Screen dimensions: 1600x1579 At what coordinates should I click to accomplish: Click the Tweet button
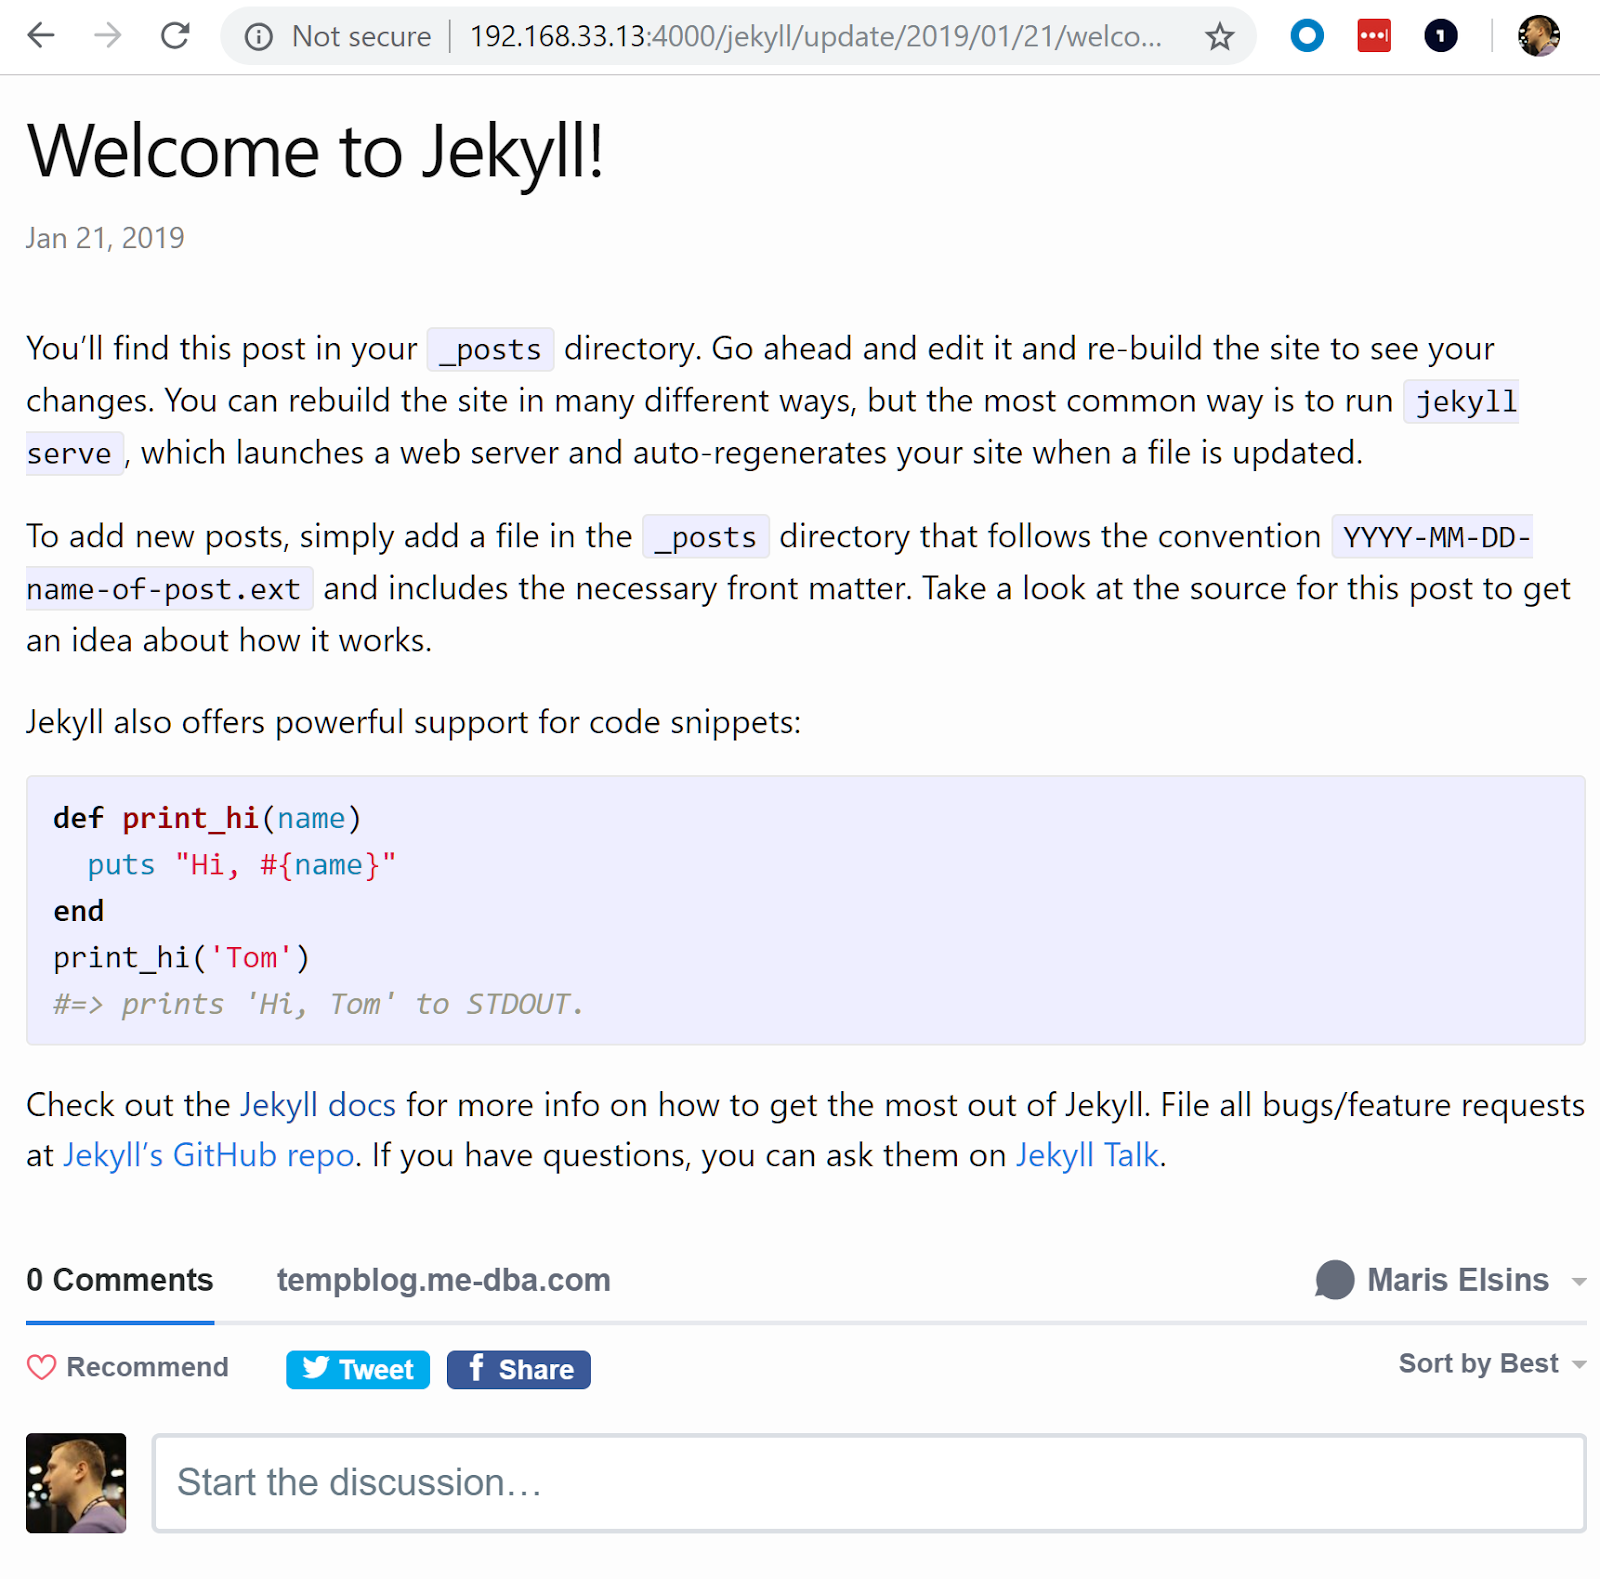pos(358,1369)
